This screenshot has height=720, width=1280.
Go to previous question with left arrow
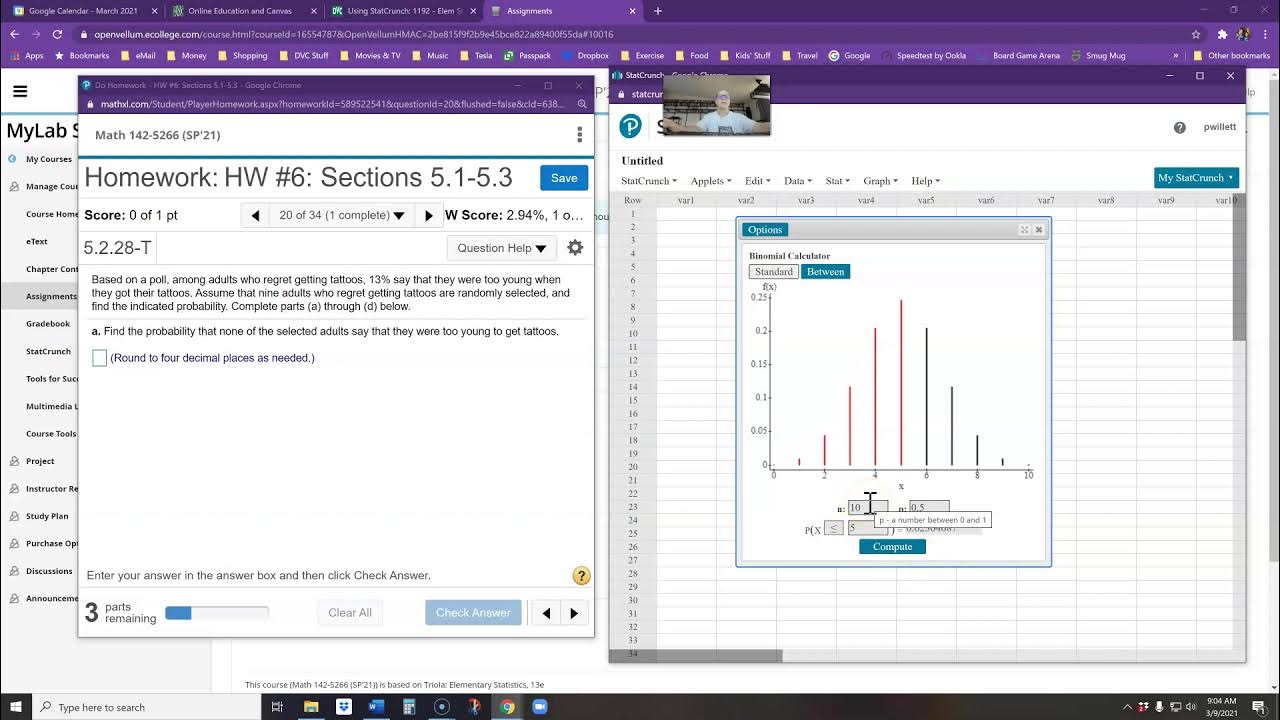coord(255,215)
